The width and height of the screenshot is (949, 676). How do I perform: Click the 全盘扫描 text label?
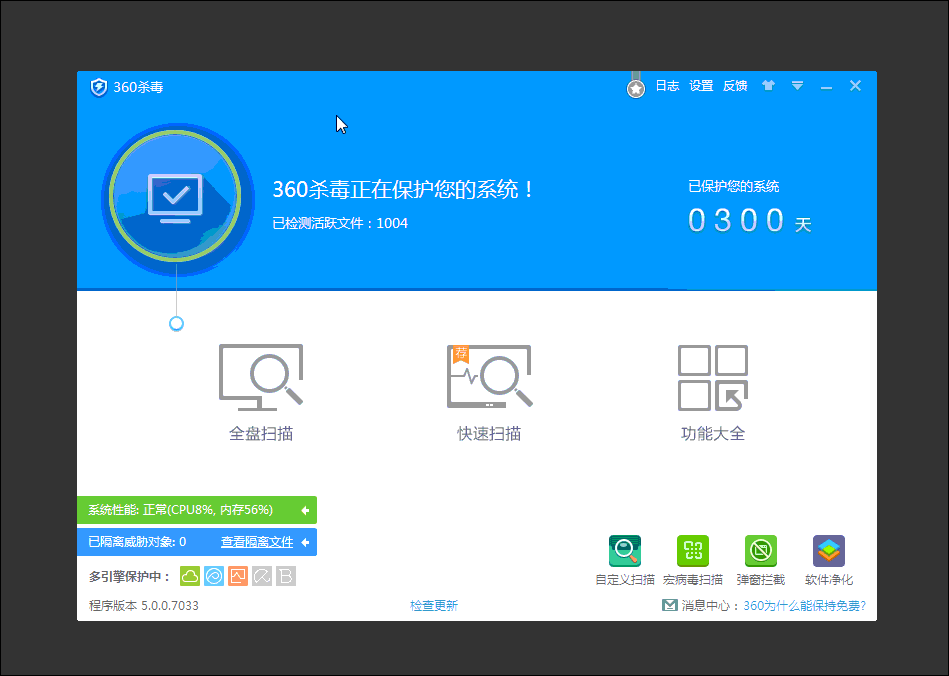click(x=261, y=434)
